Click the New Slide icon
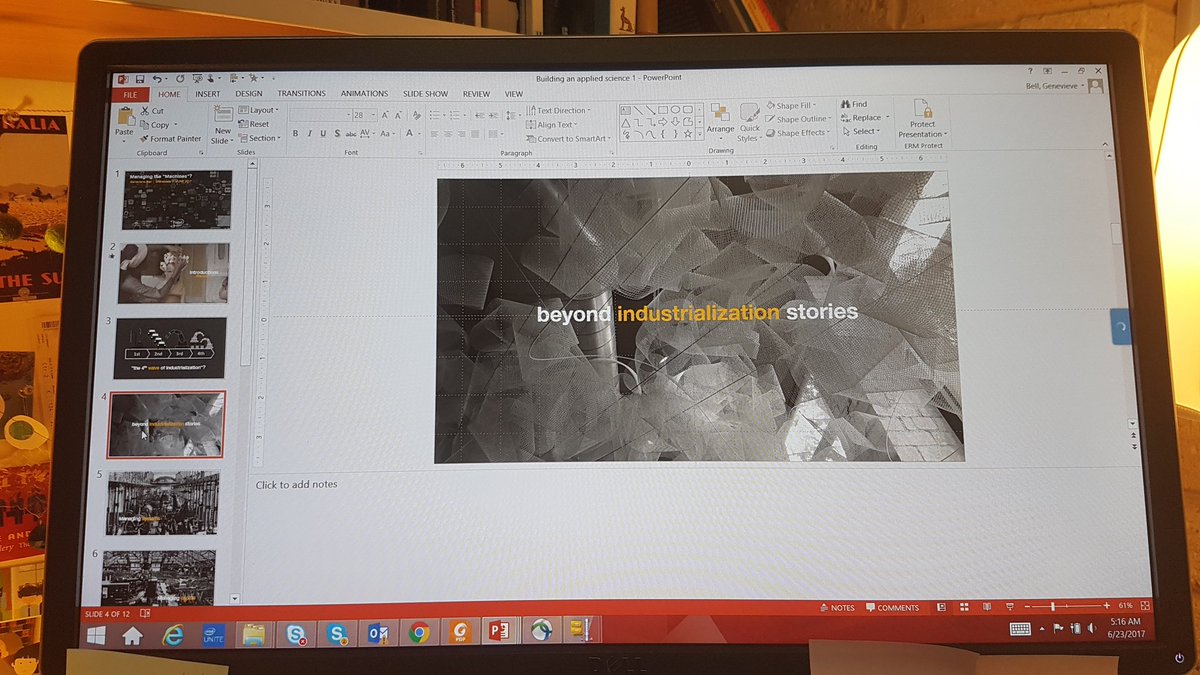 click(x=222, y=115)
